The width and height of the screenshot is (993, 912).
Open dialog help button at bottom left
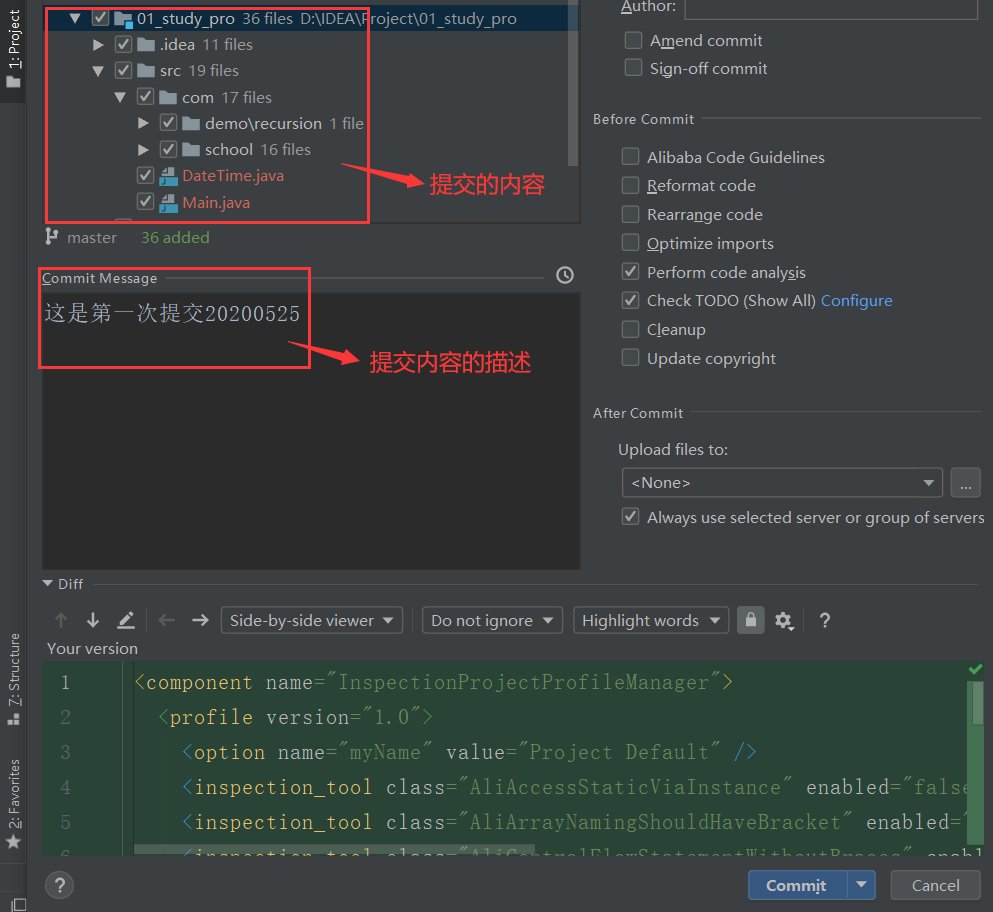pos(60,885)
